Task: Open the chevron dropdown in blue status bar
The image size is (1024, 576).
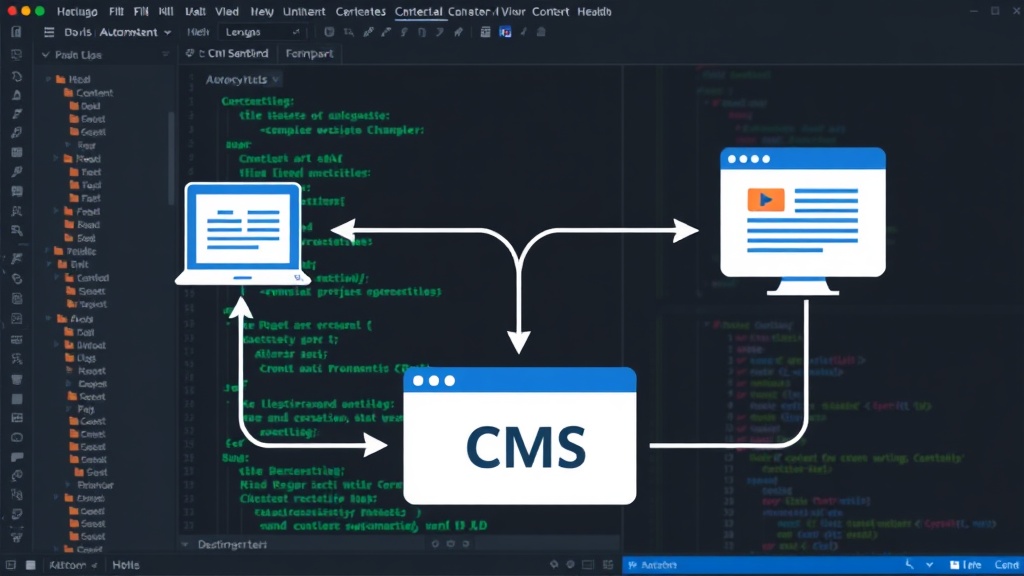Action: tap(929, 565)
